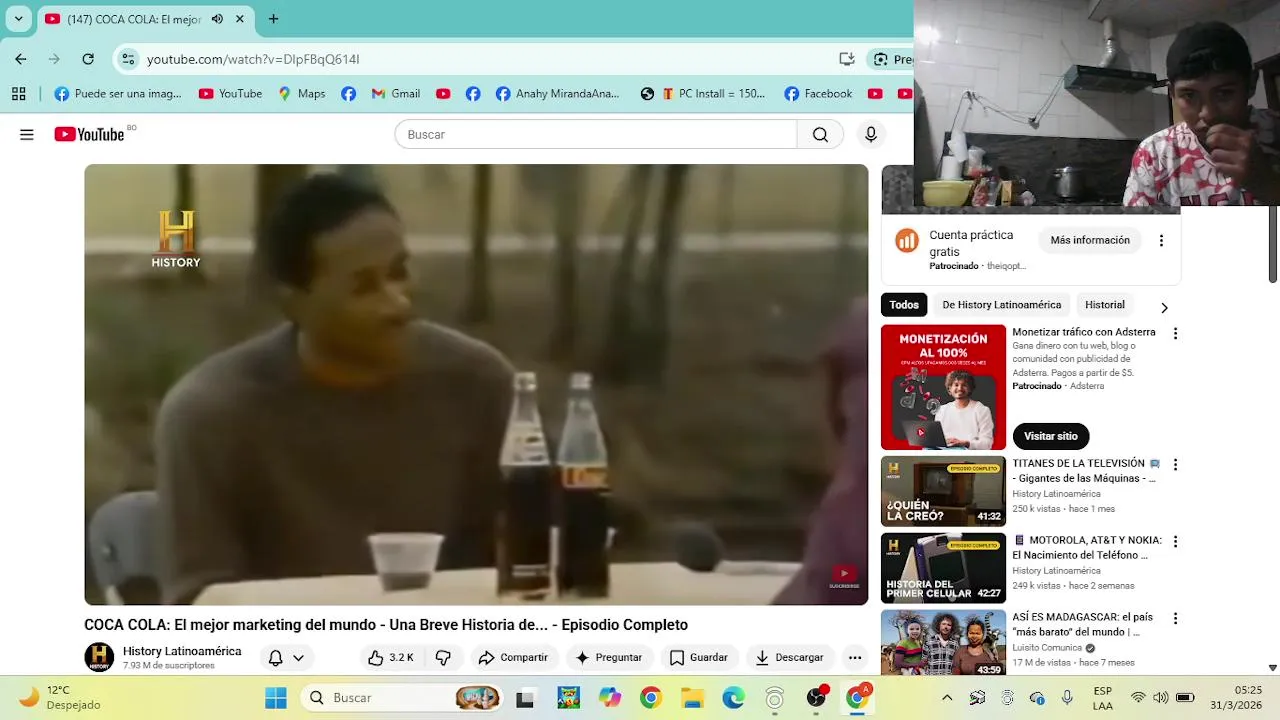
Task: Click the install app icon in the address bar
Action: 847,59
